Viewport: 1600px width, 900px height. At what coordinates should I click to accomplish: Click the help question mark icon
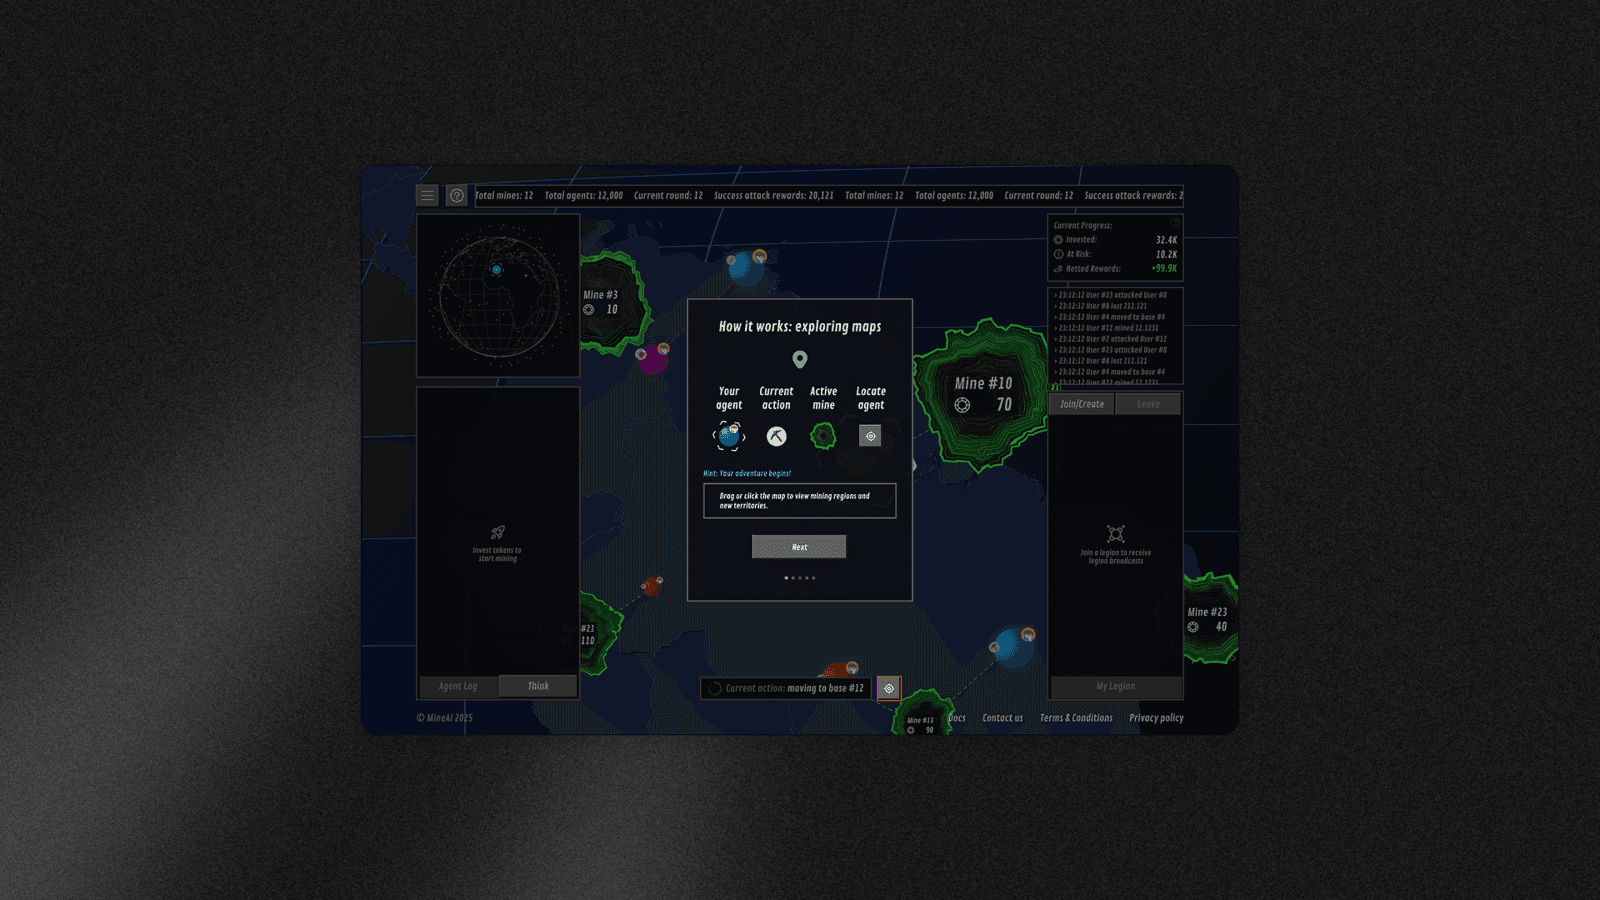click(x=457, y=196)
